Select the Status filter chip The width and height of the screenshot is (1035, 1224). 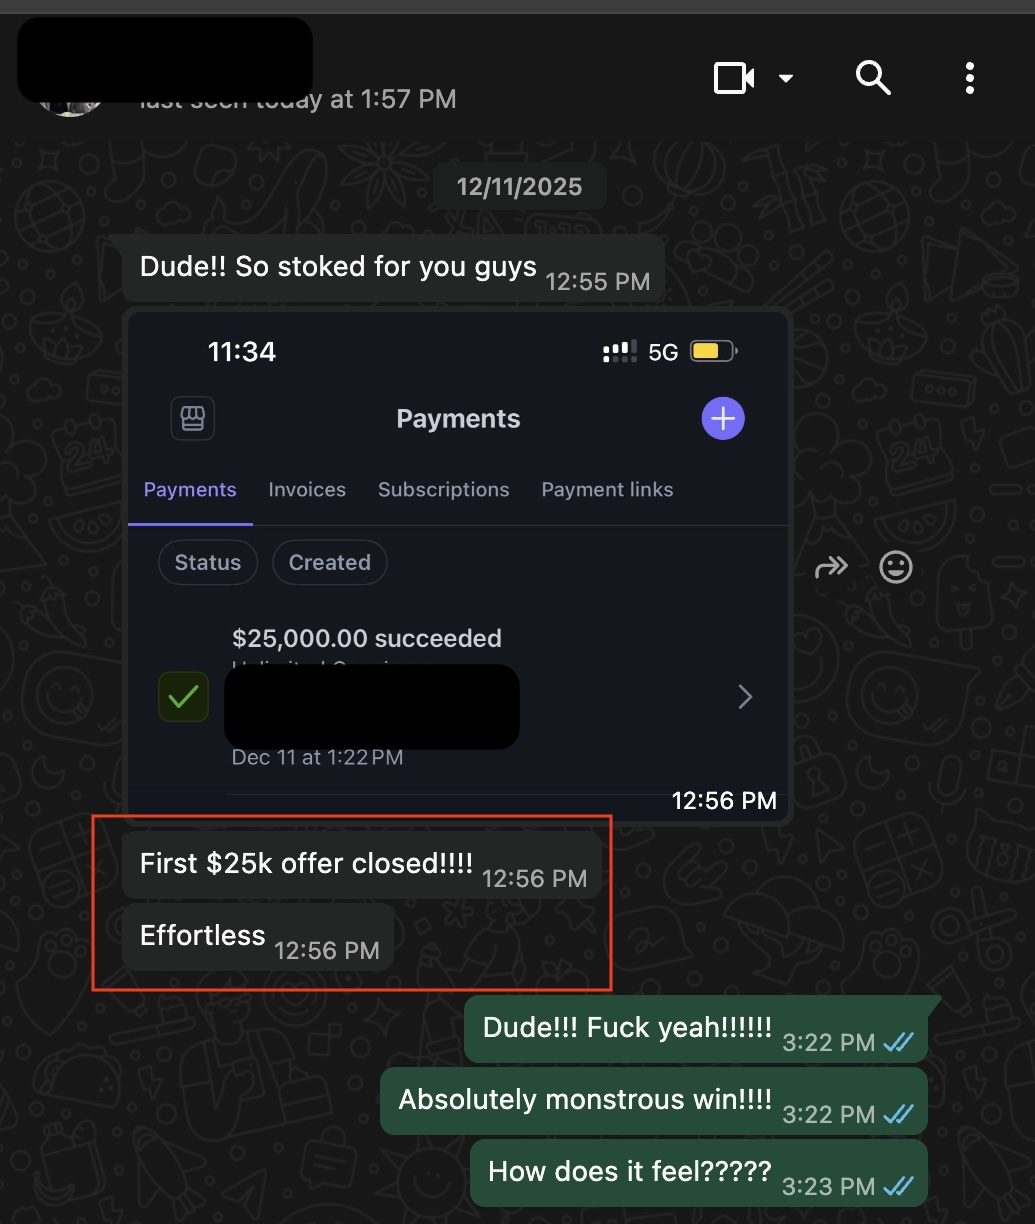pyautogui.click(x=208, y=562)
